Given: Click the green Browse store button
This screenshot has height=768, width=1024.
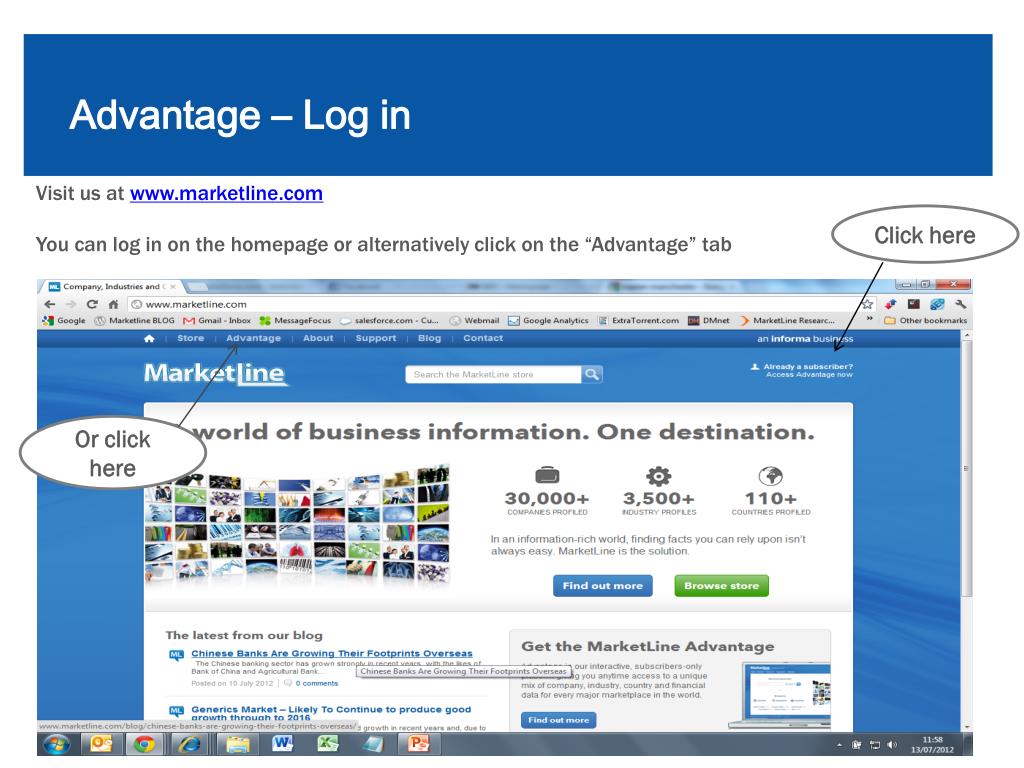Looking at the screenshot, I should click(x=722, y=586).
